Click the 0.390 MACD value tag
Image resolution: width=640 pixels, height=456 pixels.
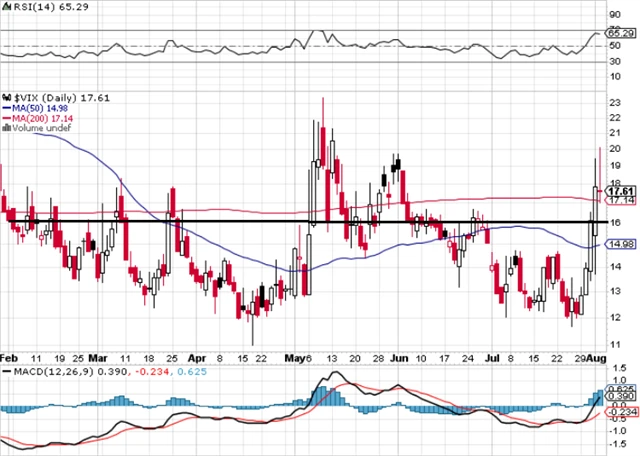coord(621,398)
